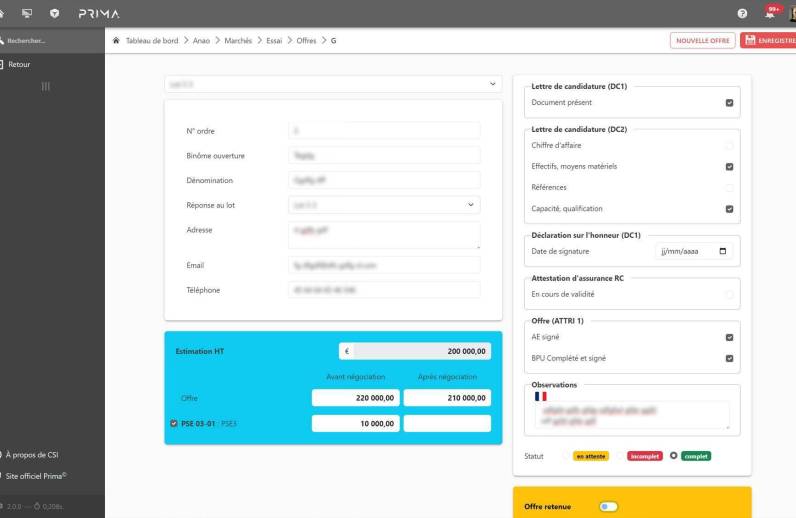Screen dimensions: 796x518
Task: Toggle the Offre retenue switch
Action: [x=607, y=507]
